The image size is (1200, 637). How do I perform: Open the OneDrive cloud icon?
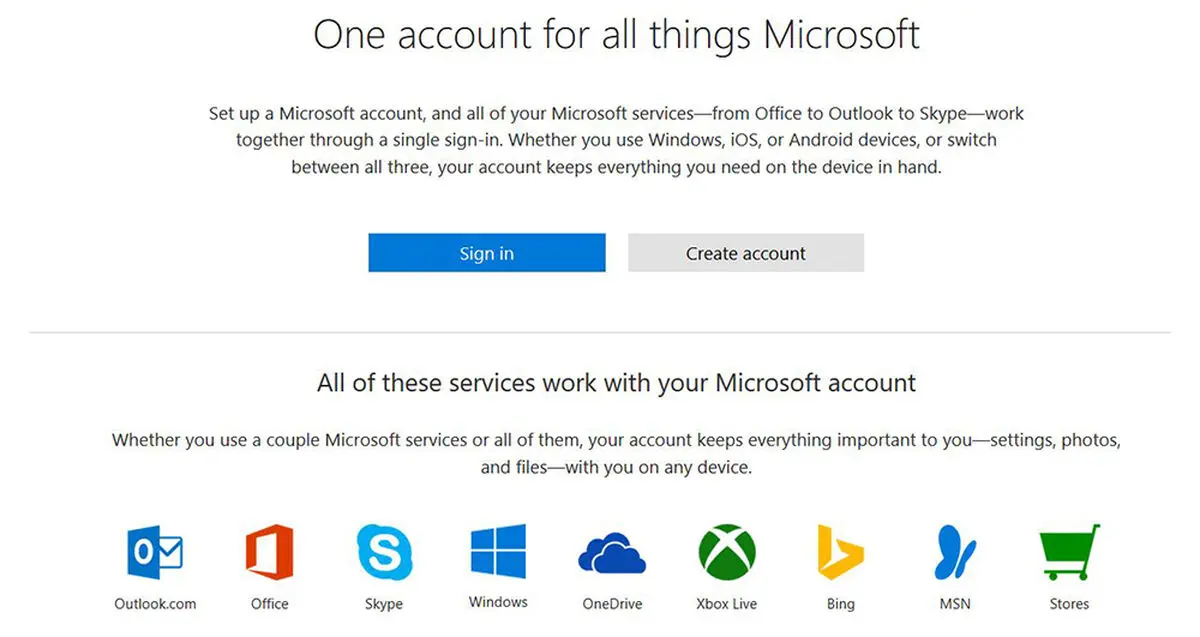click(612, 553)
